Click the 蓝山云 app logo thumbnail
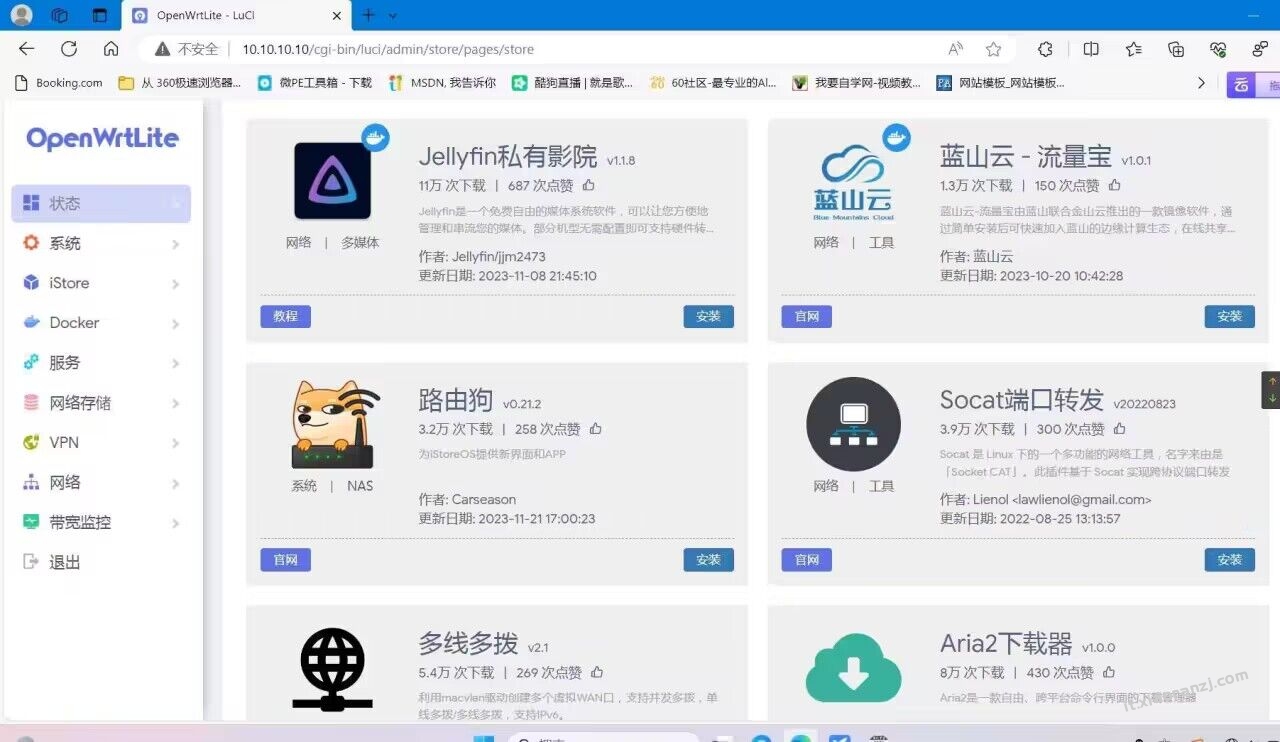This screenshot has width=1280, height=742. [x=854, y=183]
